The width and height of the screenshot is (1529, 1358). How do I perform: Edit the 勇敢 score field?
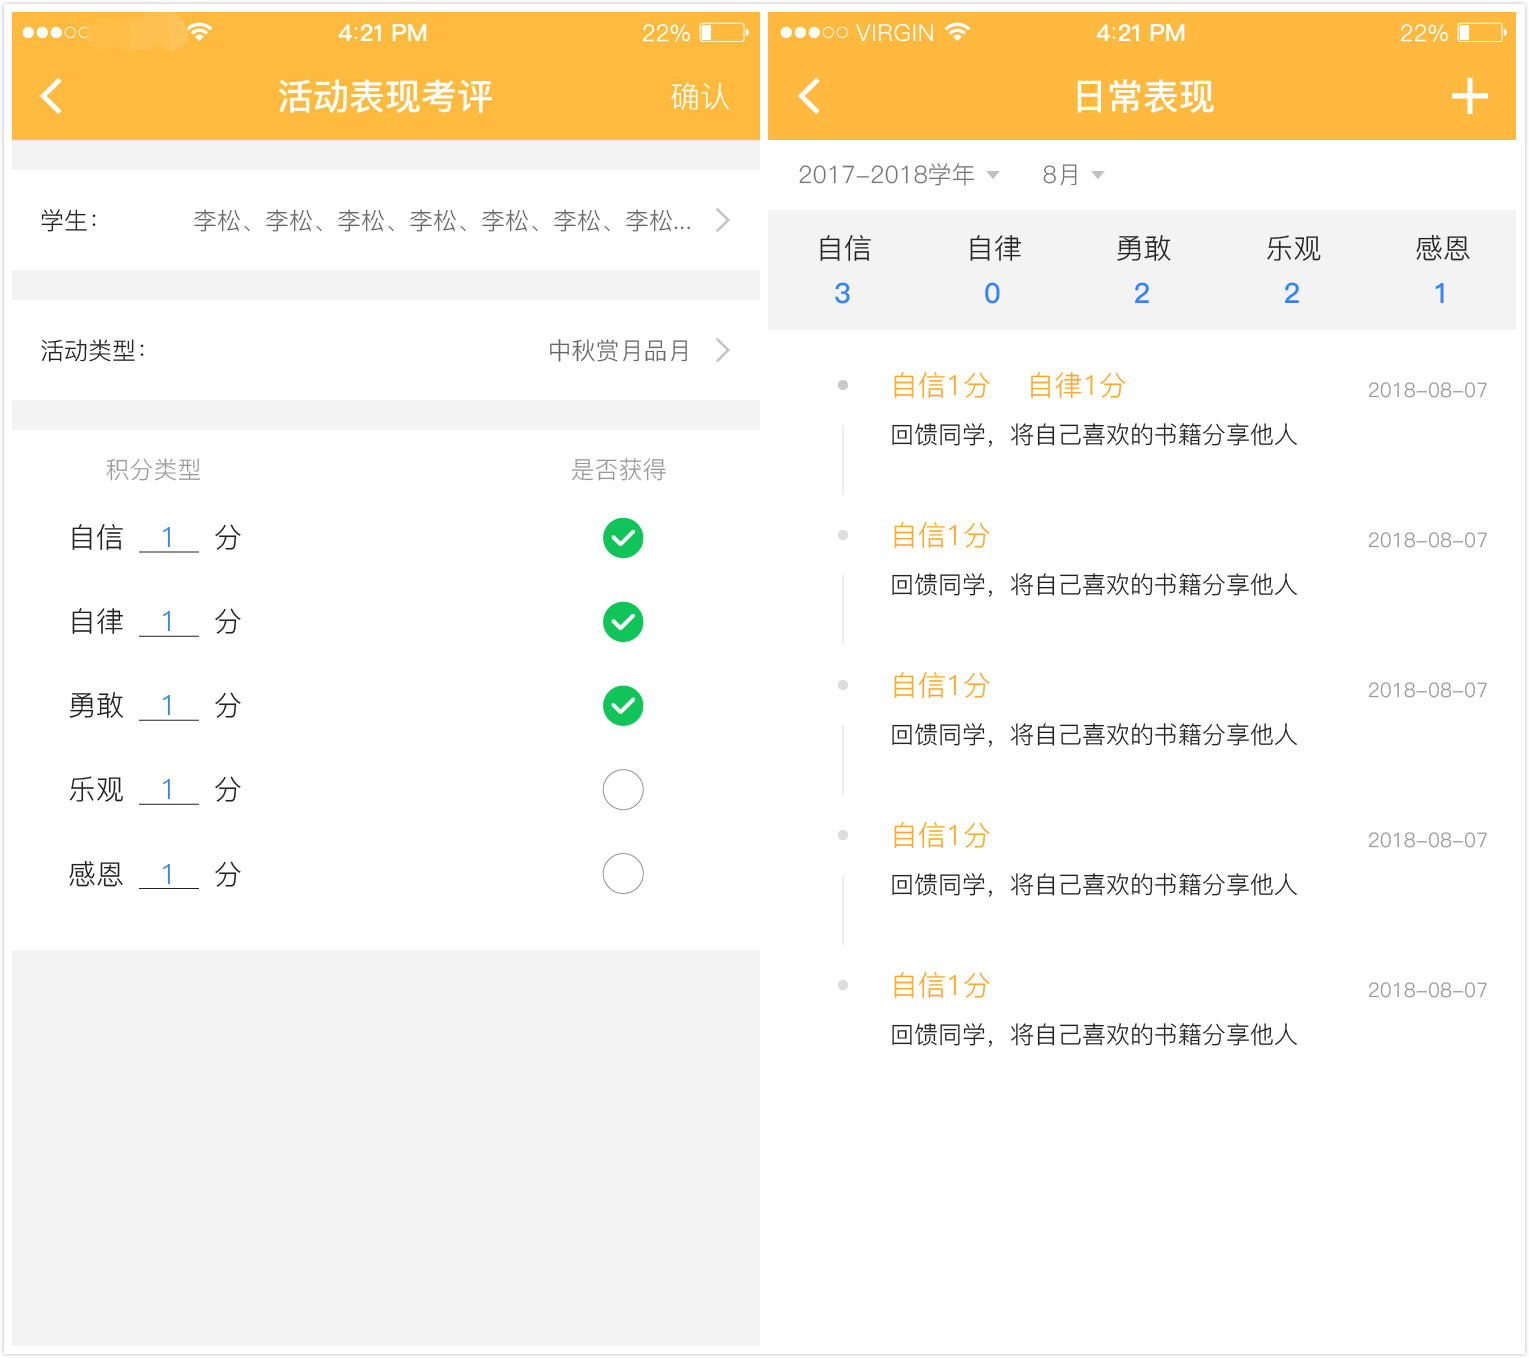[168, 706]
